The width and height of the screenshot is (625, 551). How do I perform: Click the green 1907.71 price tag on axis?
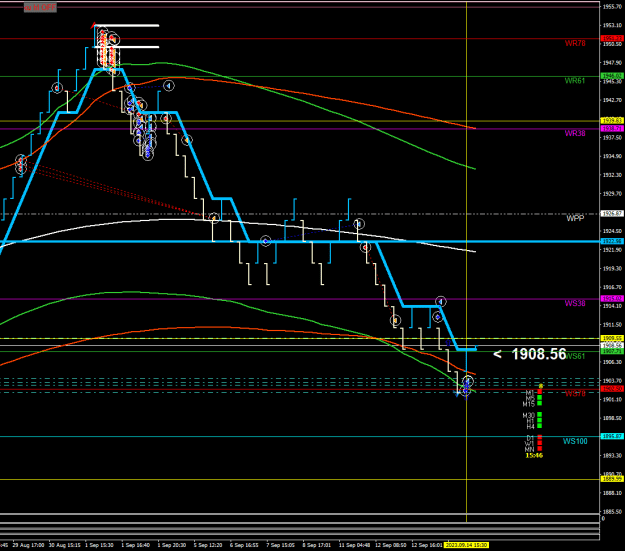tap(612, 351)
